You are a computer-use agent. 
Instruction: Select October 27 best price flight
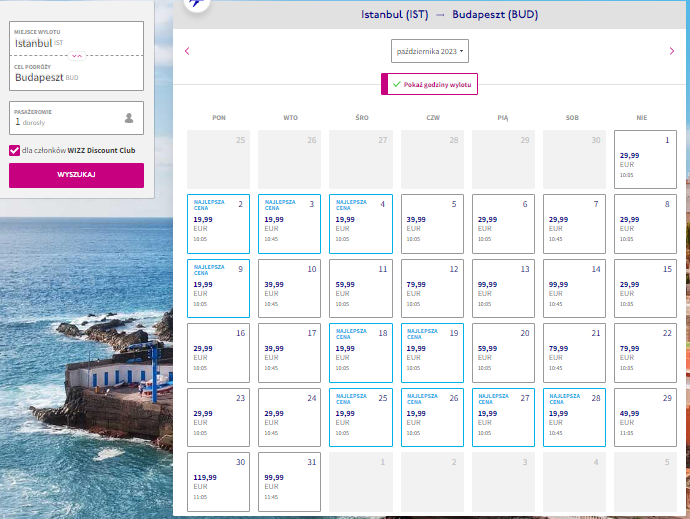(x=503, y=418)
